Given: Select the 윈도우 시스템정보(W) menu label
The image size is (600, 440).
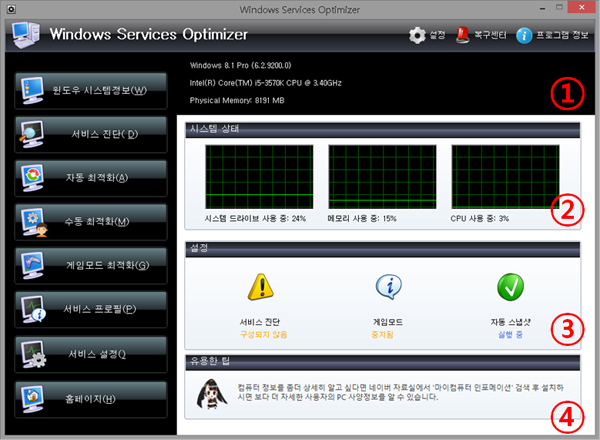Looking at the screenshot, I should pos(99,90).
